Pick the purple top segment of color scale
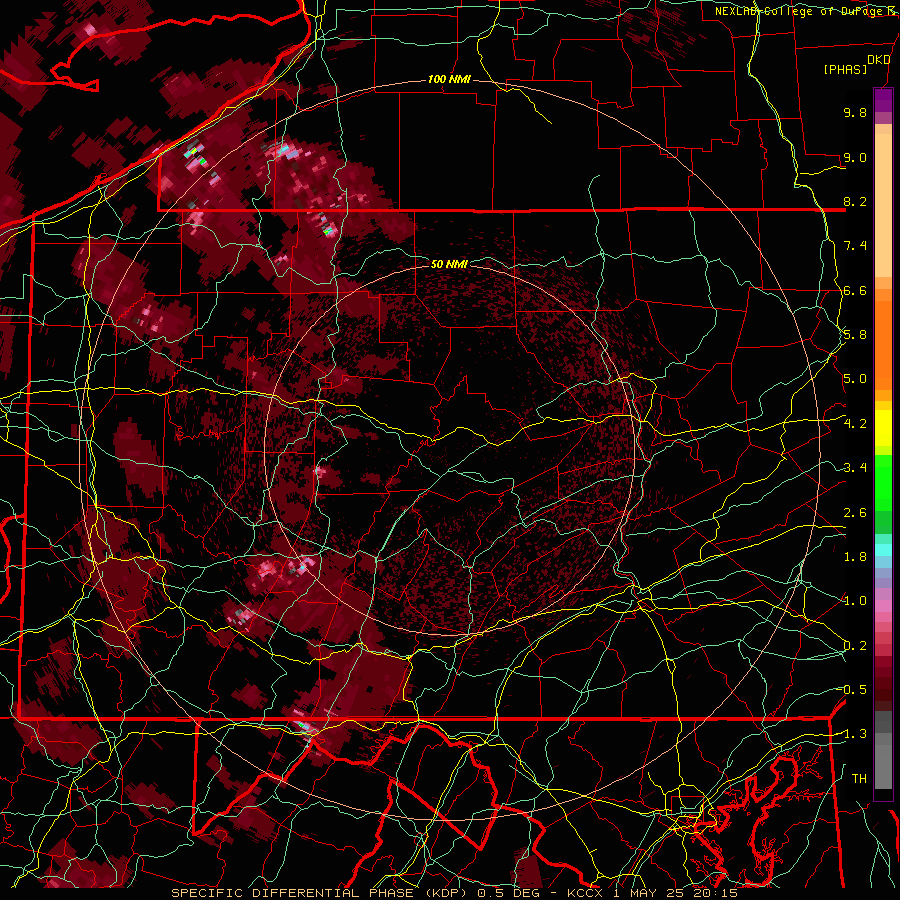This screenshot has height=900, width=900. (x=883, y=100)
